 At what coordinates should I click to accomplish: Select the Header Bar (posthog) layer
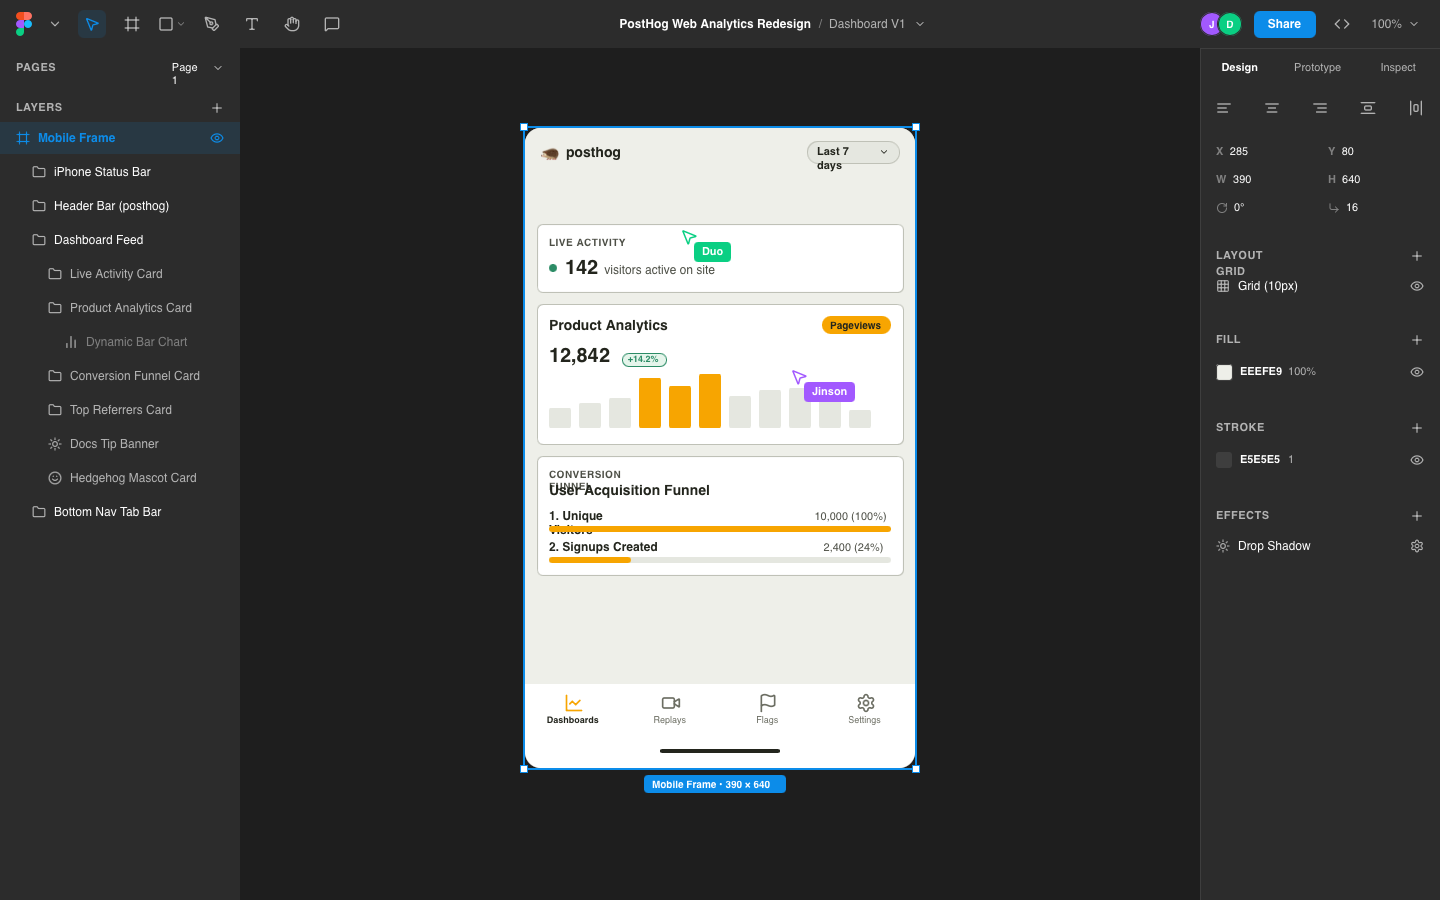coord(120,206)
